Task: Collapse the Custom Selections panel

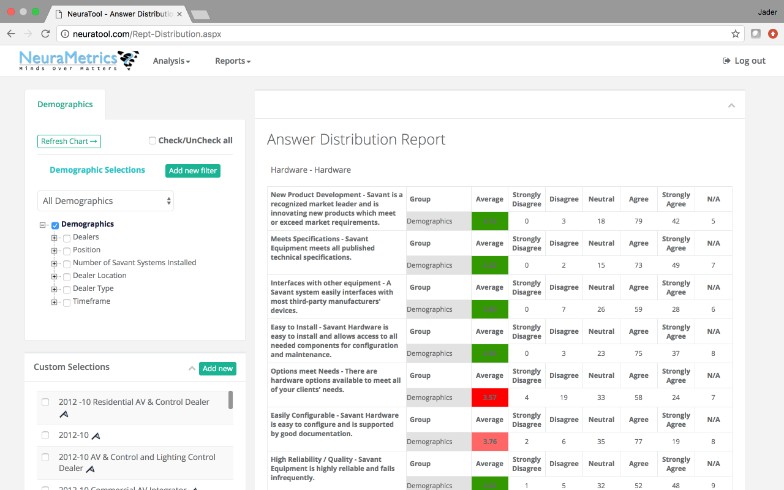Action: [192, 368]
